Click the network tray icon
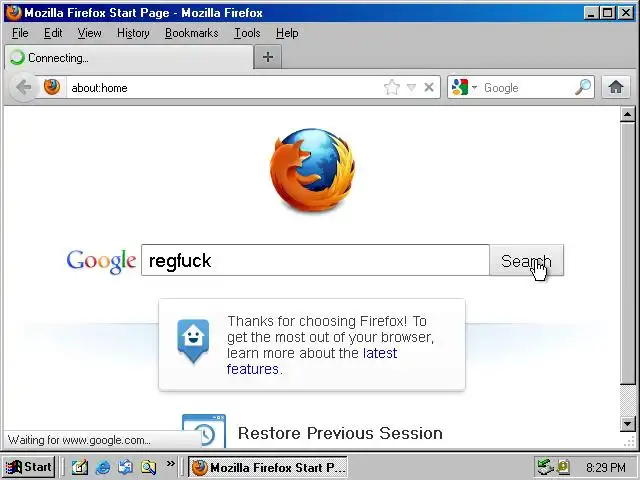The image size is (640, 480). click(x=545, y=467)
